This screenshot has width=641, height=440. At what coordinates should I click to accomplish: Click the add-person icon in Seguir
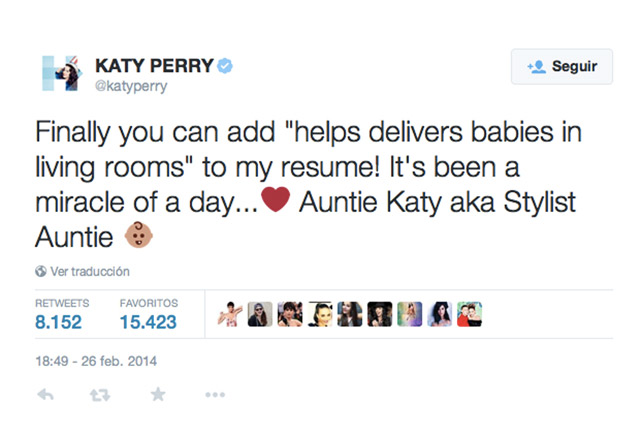(535, 67)
